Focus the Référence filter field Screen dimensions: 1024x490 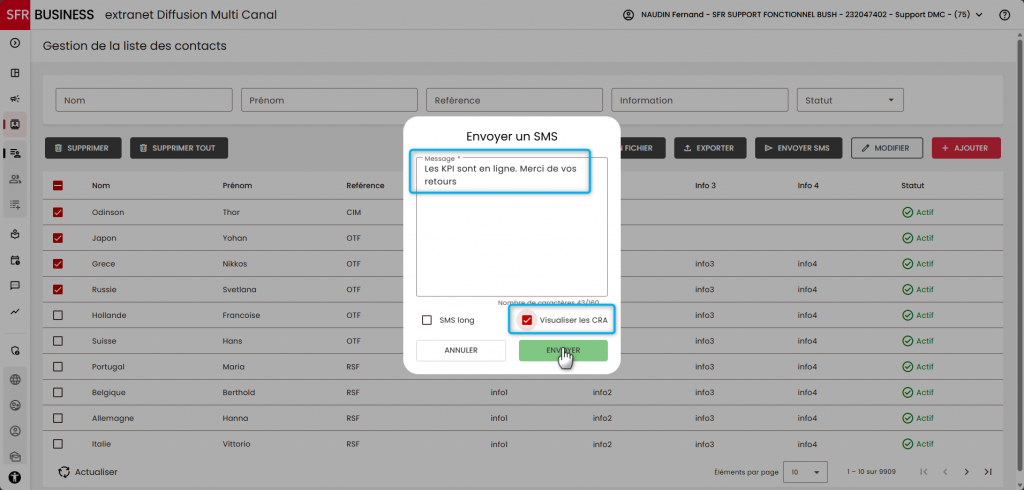click(515, 100)
